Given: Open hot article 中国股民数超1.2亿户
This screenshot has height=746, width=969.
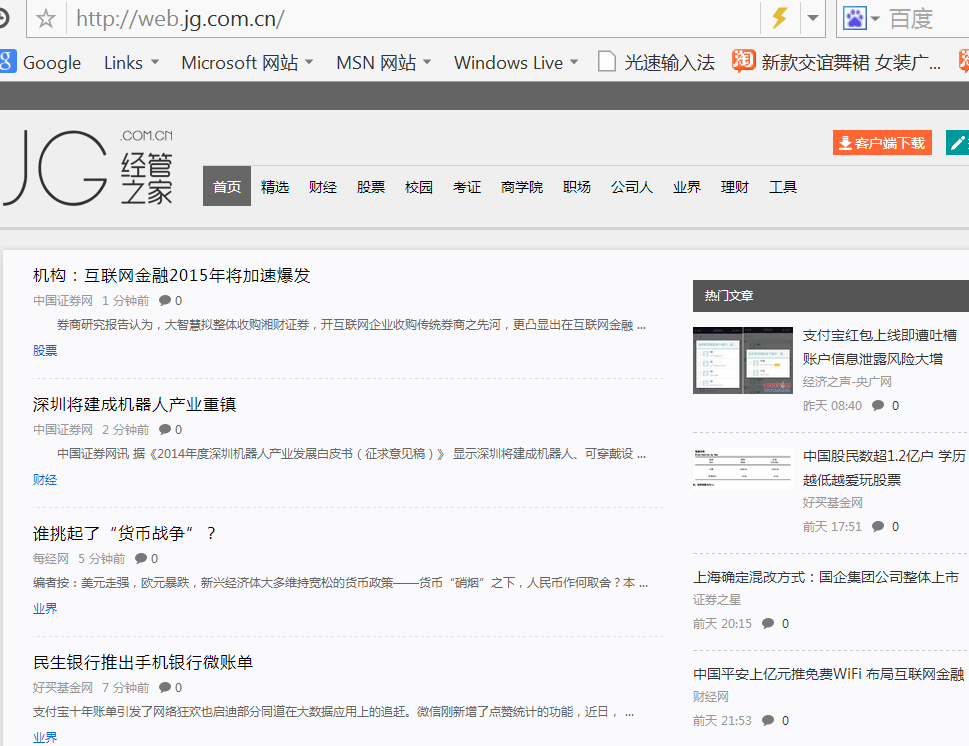Looking at the screenshot, I should tap(884, 467).
